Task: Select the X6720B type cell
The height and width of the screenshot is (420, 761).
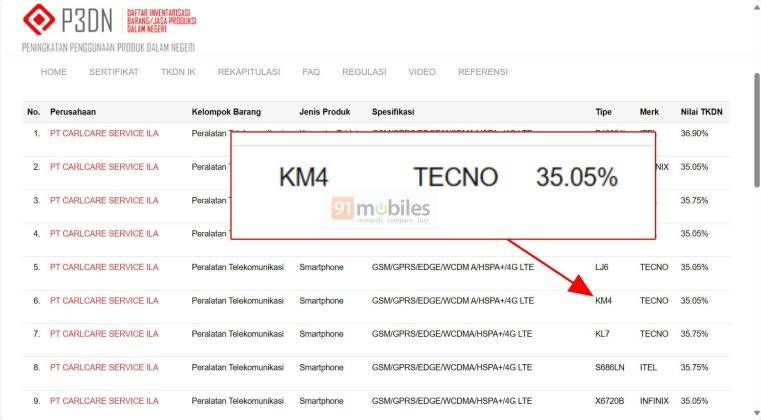Action: point(610,401)
